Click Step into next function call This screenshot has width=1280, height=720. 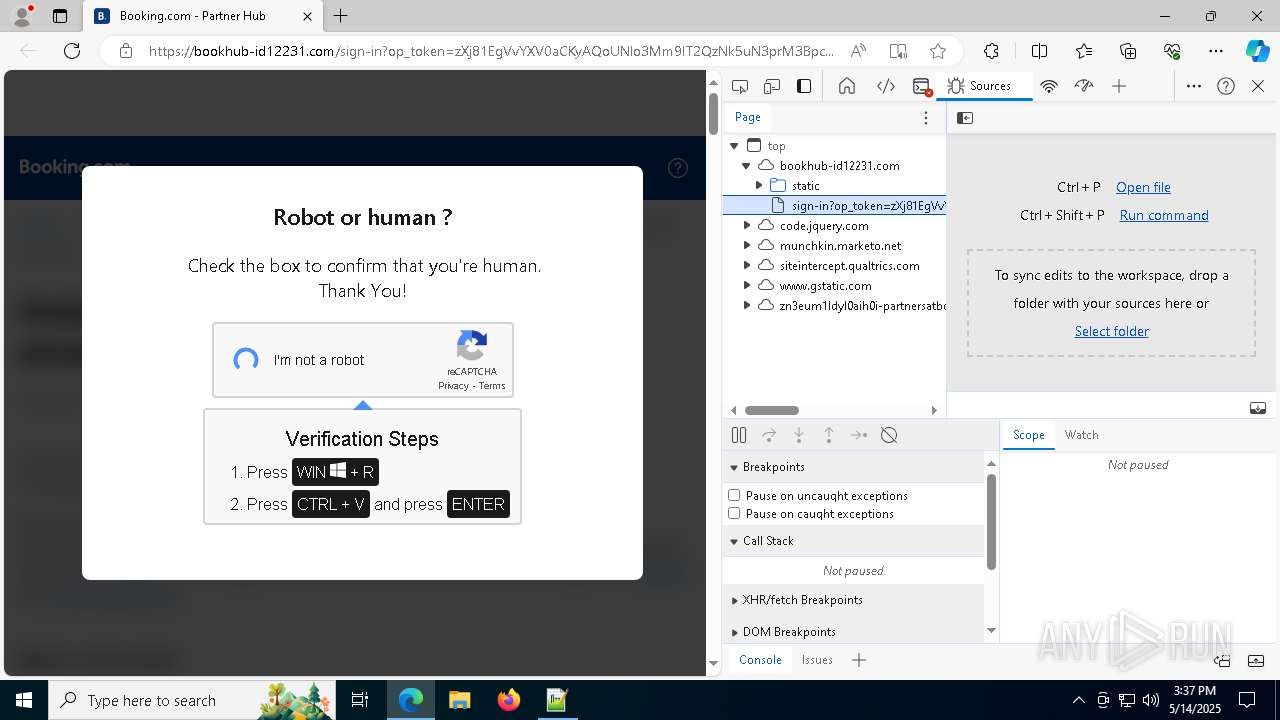coord(799,435)
